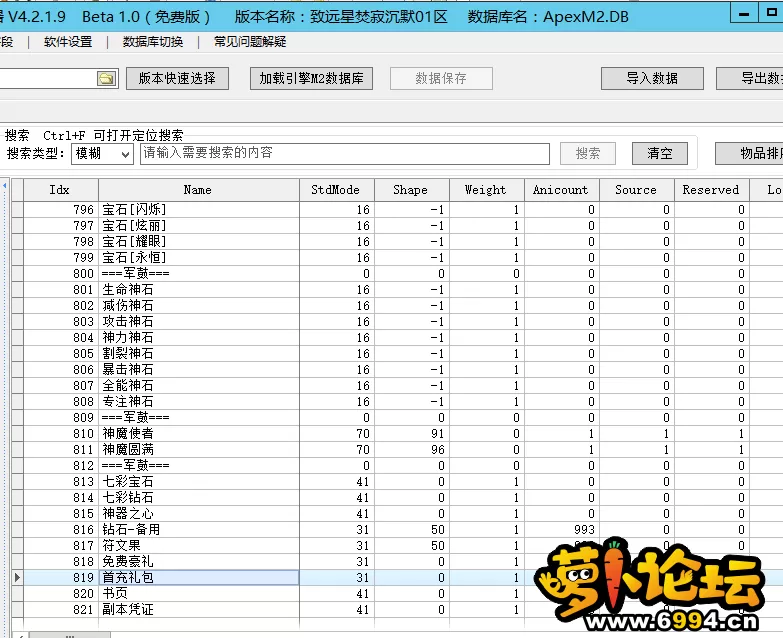This screenshot has width=783, height=638.
Task: Minimize the application window
Action: (744, 13)
